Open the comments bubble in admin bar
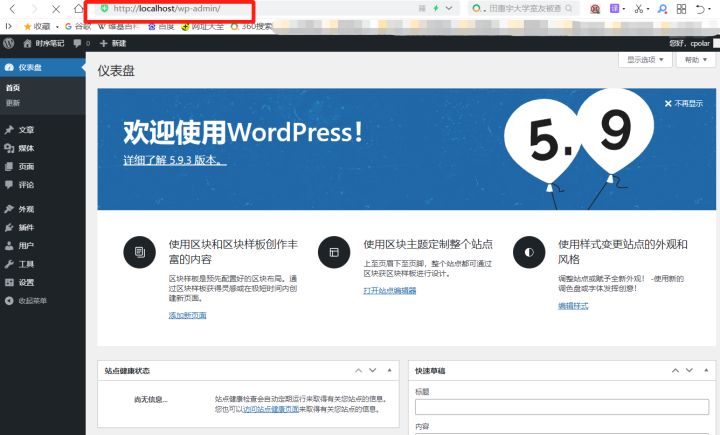720x435 pixels. (x=81, y=43)
